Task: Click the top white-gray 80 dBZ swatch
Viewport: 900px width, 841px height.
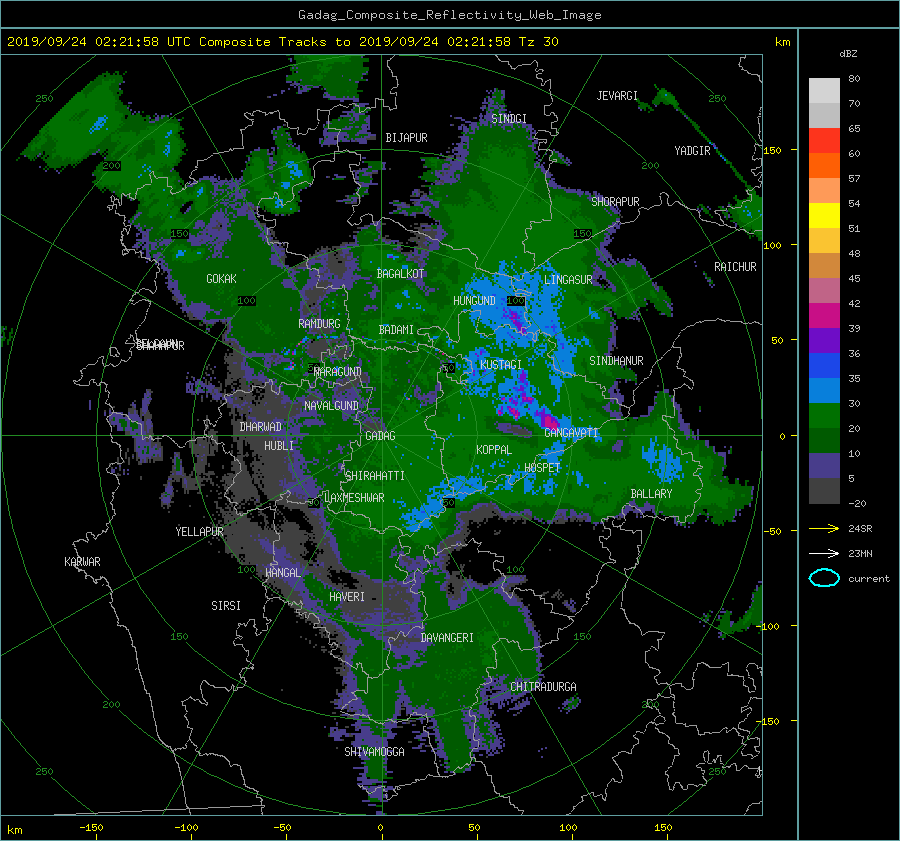Action: [x=824, y=91]
